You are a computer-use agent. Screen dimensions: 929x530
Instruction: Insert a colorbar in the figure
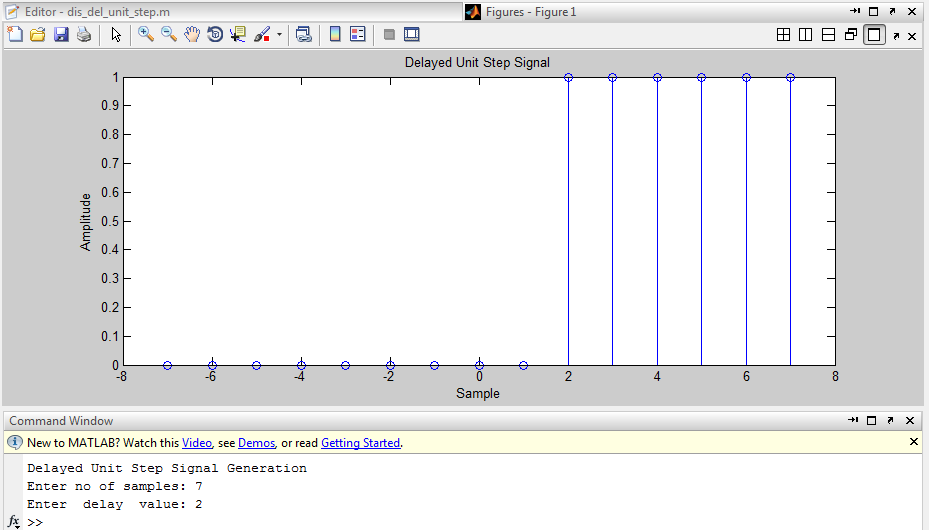coord(335,34)
